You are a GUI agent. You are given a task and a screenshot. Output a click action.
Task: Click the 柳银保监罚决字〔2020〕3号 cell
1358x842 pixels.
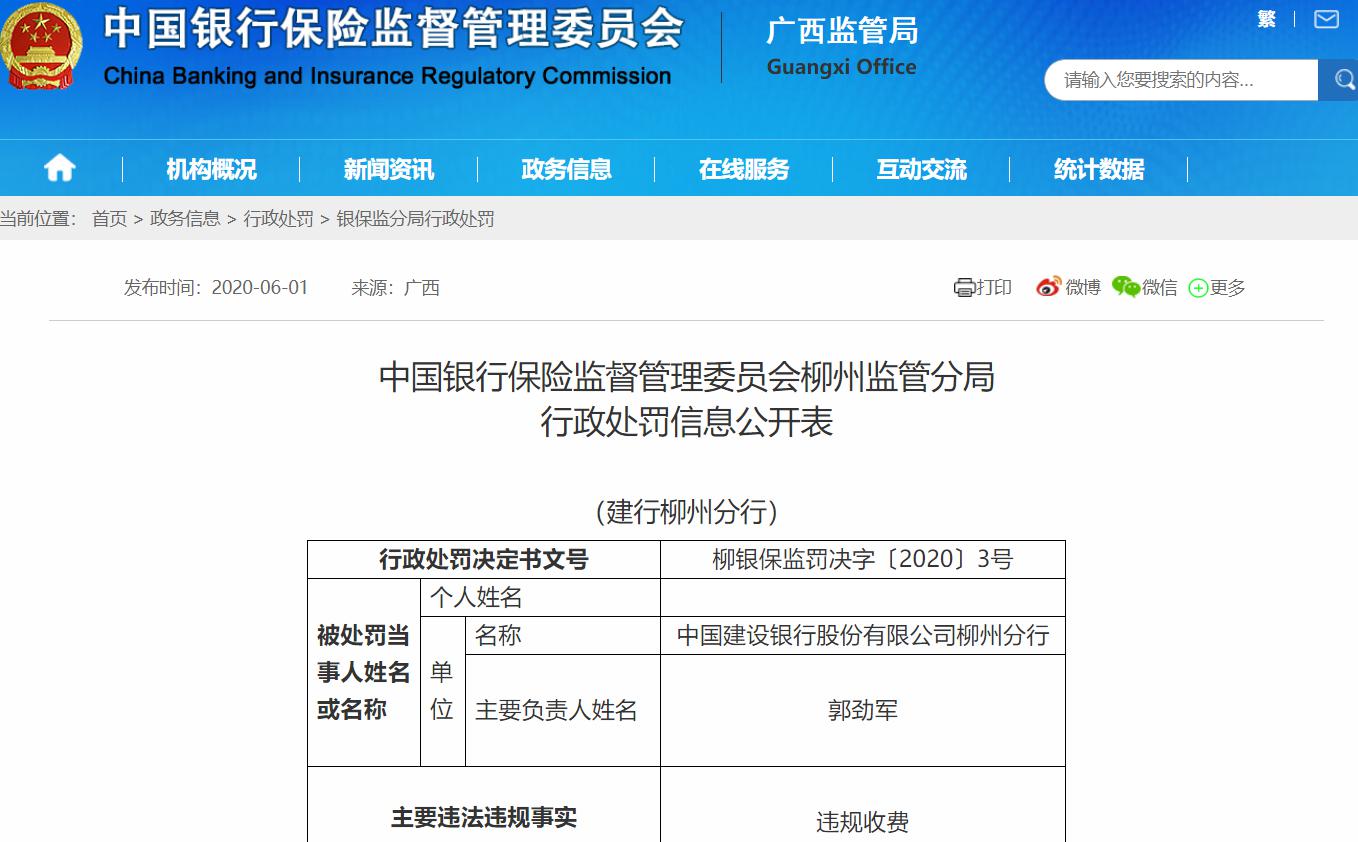pos(863,560)
